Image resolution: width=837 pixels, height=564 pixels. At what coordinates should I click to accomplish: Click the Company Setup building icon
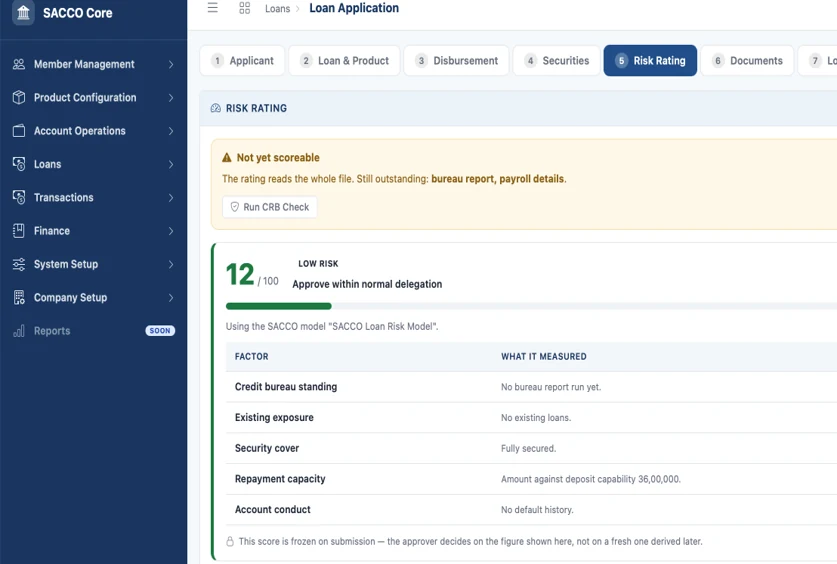19,298
